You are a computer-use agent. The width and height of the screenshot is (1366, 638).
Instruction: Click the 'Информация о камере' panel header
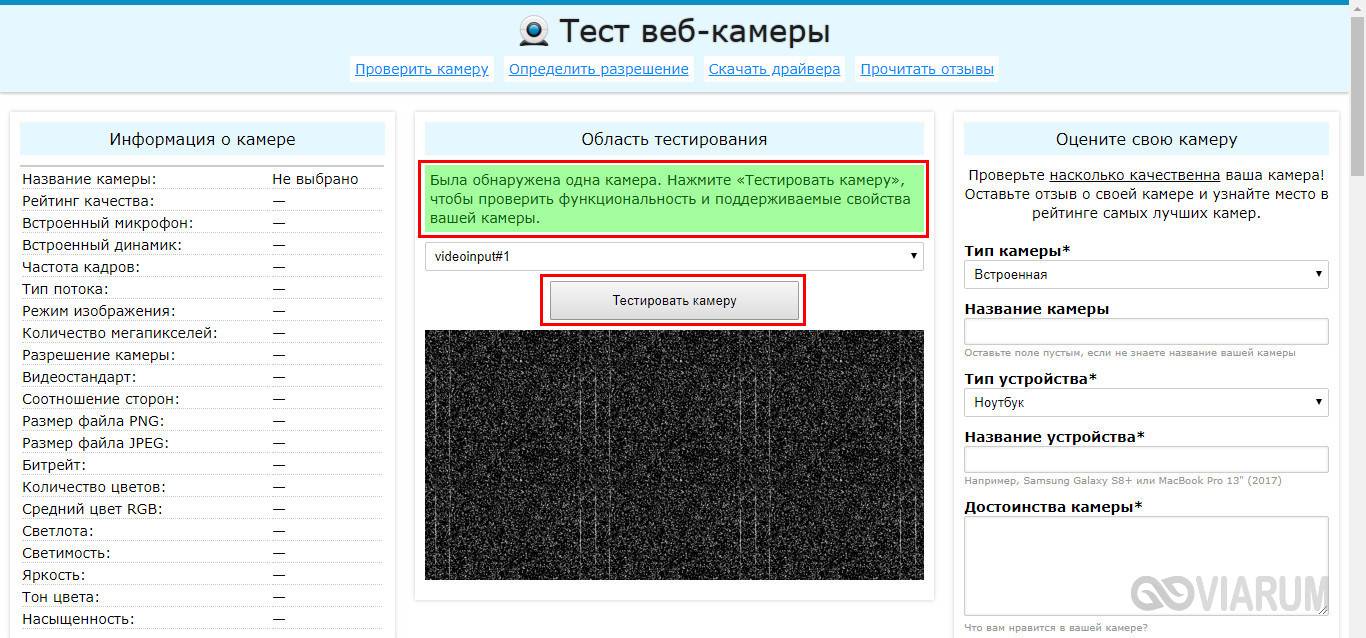(202, 140)
